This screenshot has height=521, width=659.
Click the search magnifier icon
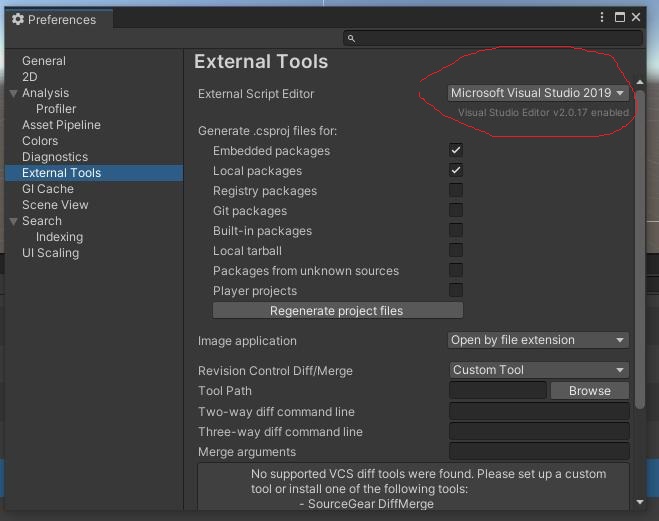351,39
